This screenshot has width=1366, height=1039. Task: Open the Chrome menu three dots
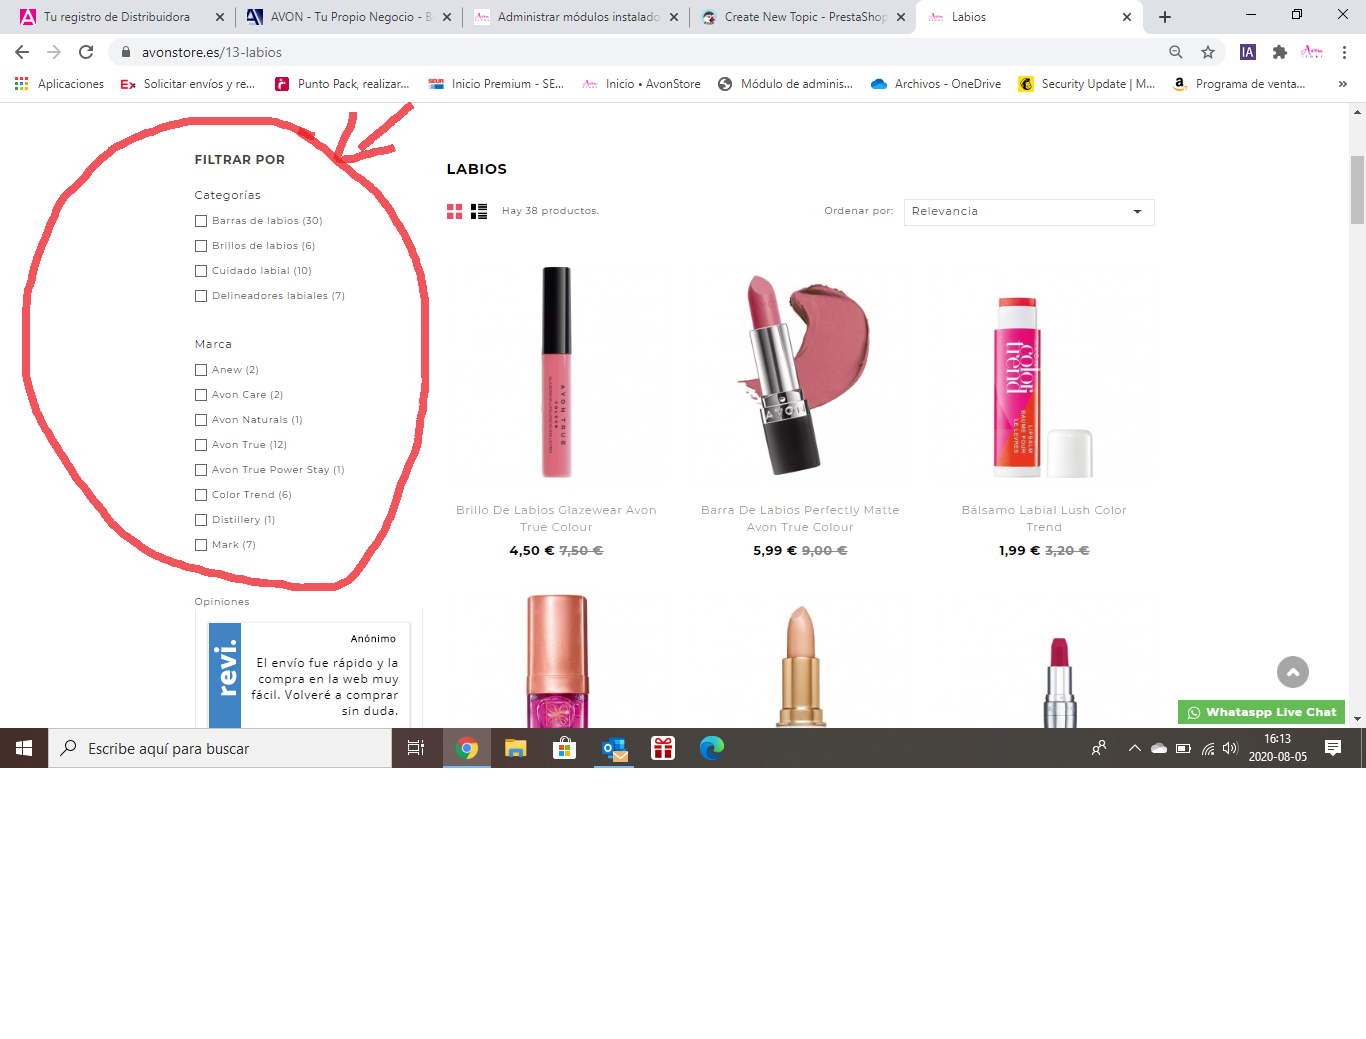pyautogui.click(x=1344, y=52)
